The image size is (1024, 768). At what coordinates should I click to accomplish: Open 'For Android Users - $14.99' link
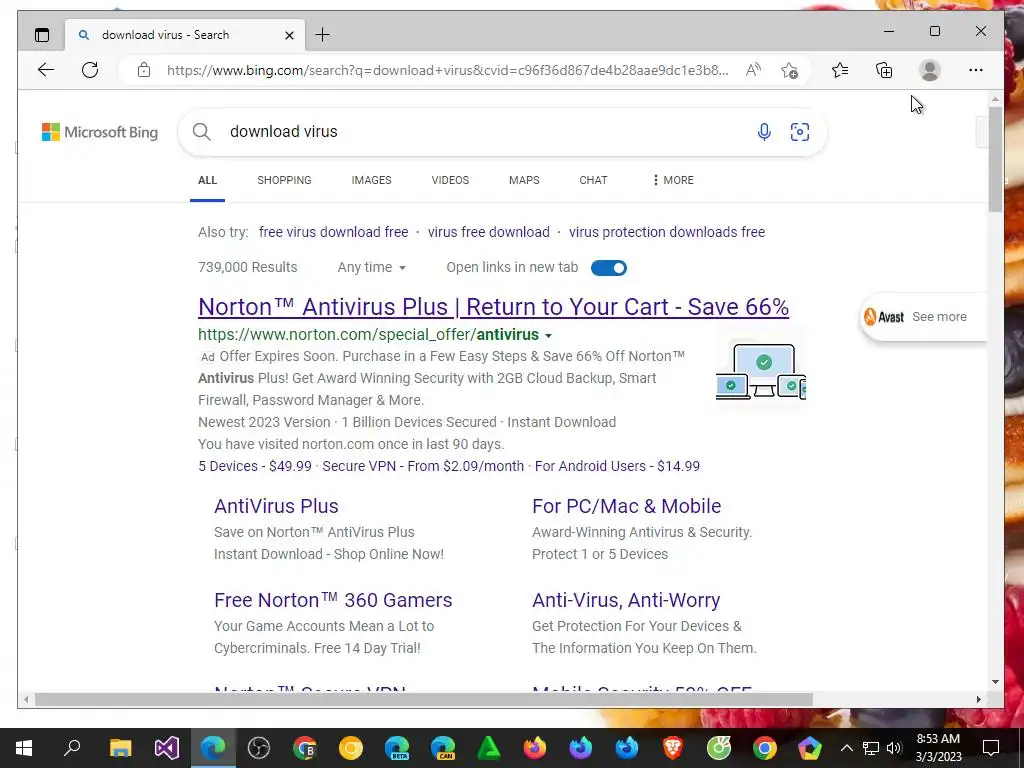tap(617, 466)
